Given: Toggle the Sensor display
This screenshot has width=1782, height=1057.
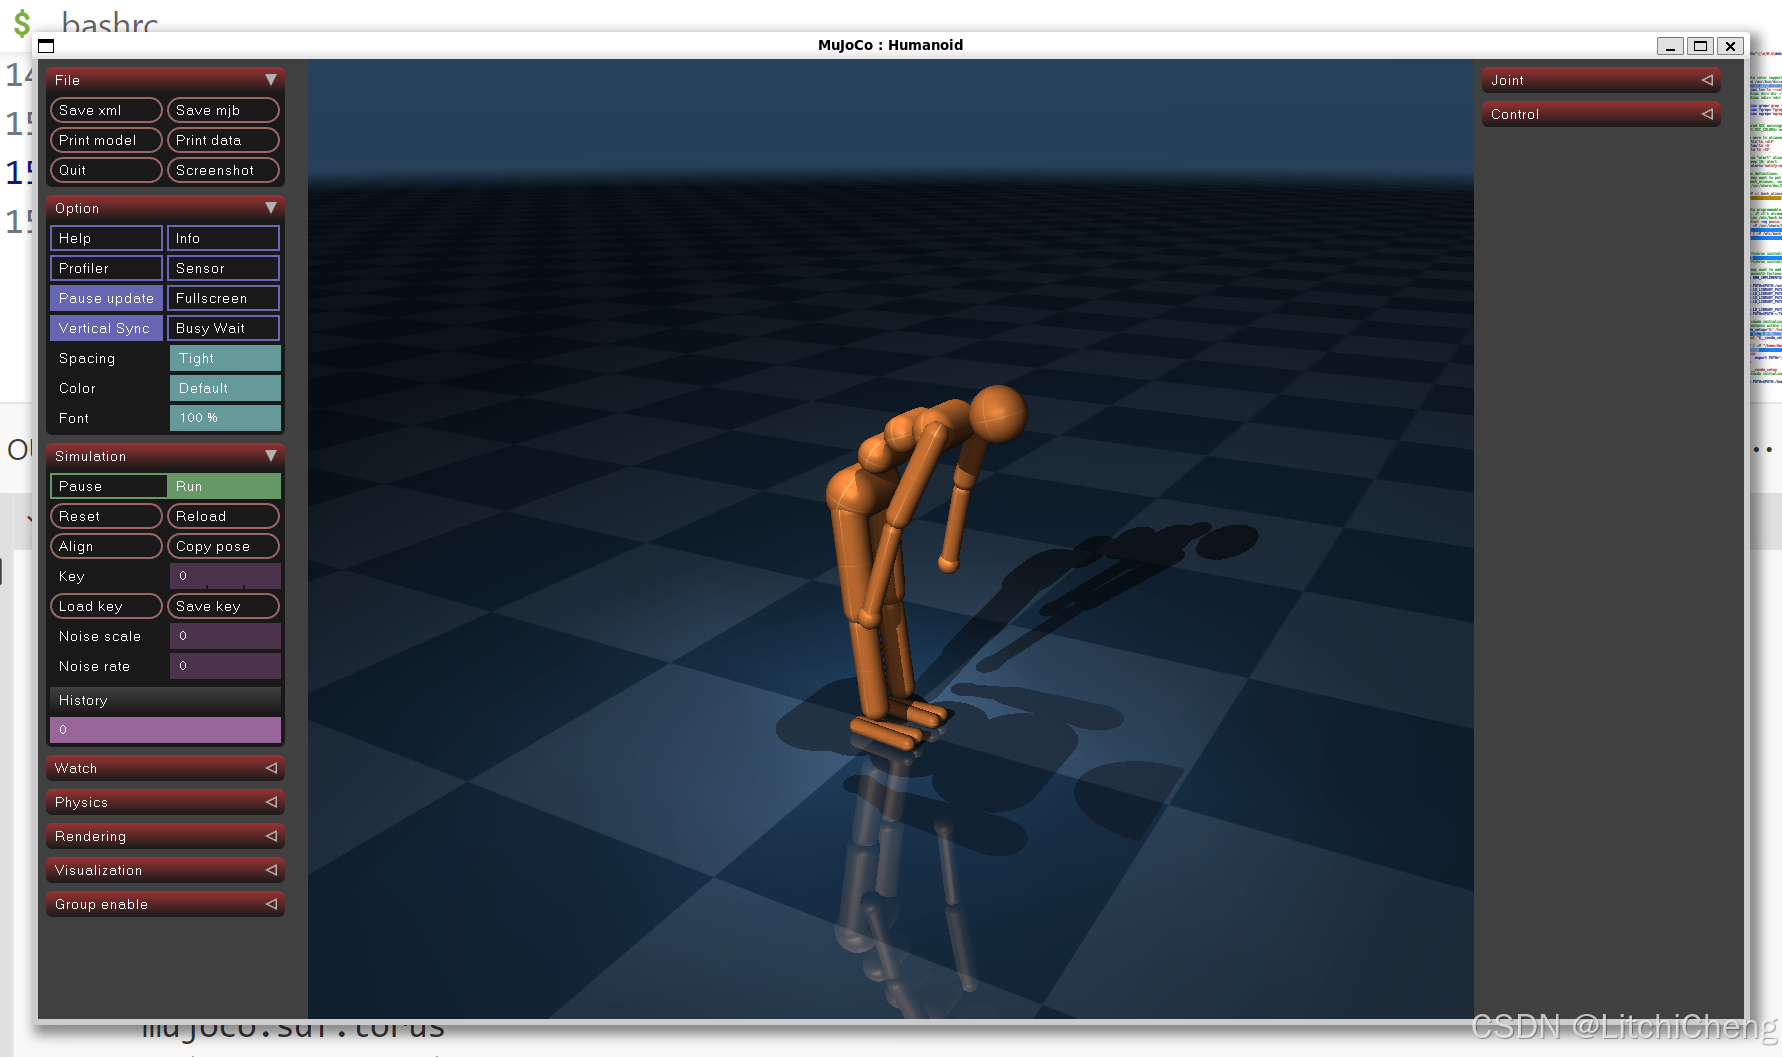Looking at the screenshot, I should (223, 268).
